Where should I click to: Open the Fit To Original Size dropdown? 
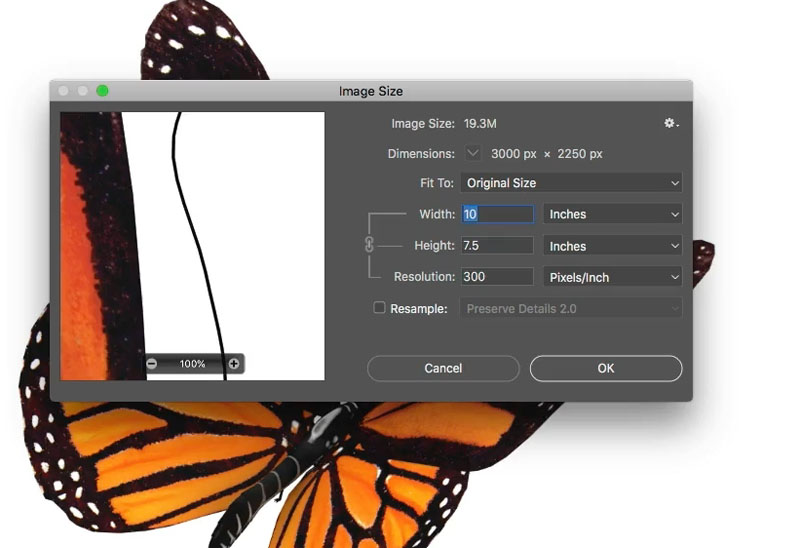(x=571, y=183)
